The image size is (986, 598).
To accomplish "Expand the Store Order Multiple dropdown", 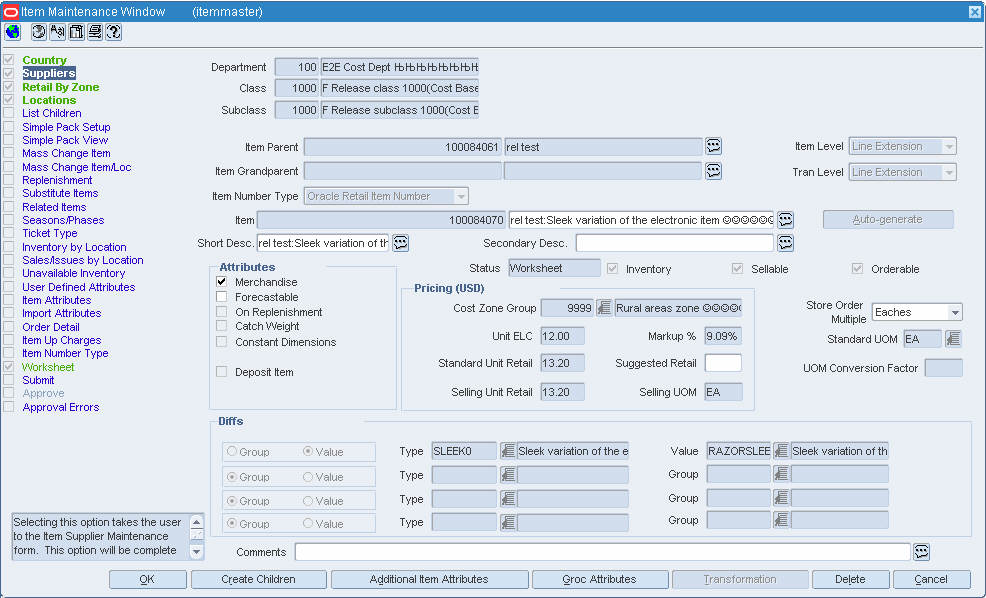I will pyautogui.click(x=955, y=313).
